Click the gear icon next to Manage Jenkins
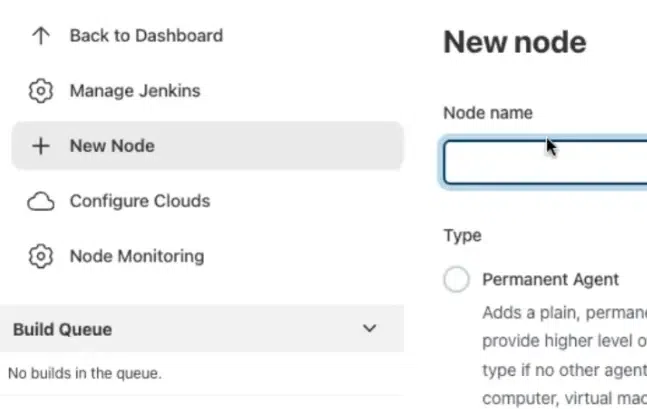This screenshot has height=409, width=647. 40,91
